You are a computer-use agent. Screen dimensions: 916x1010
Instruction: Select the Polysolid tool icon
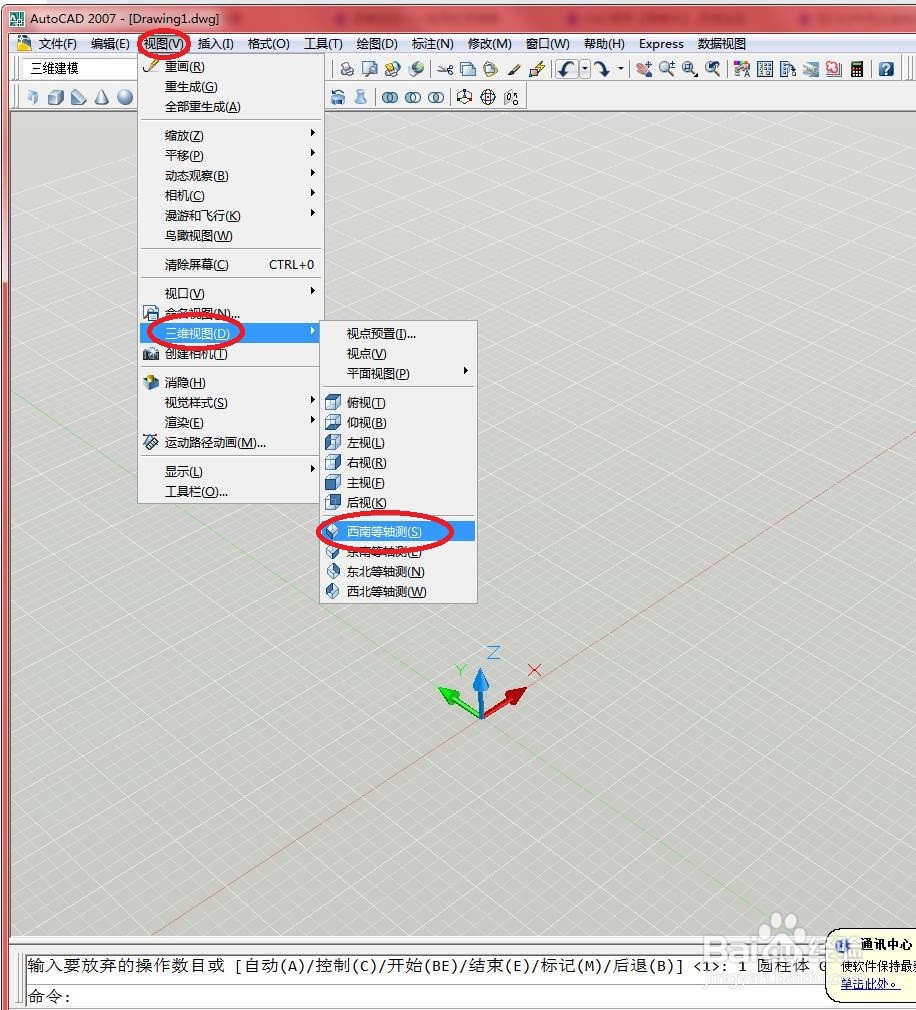click(x=32, y=97)
